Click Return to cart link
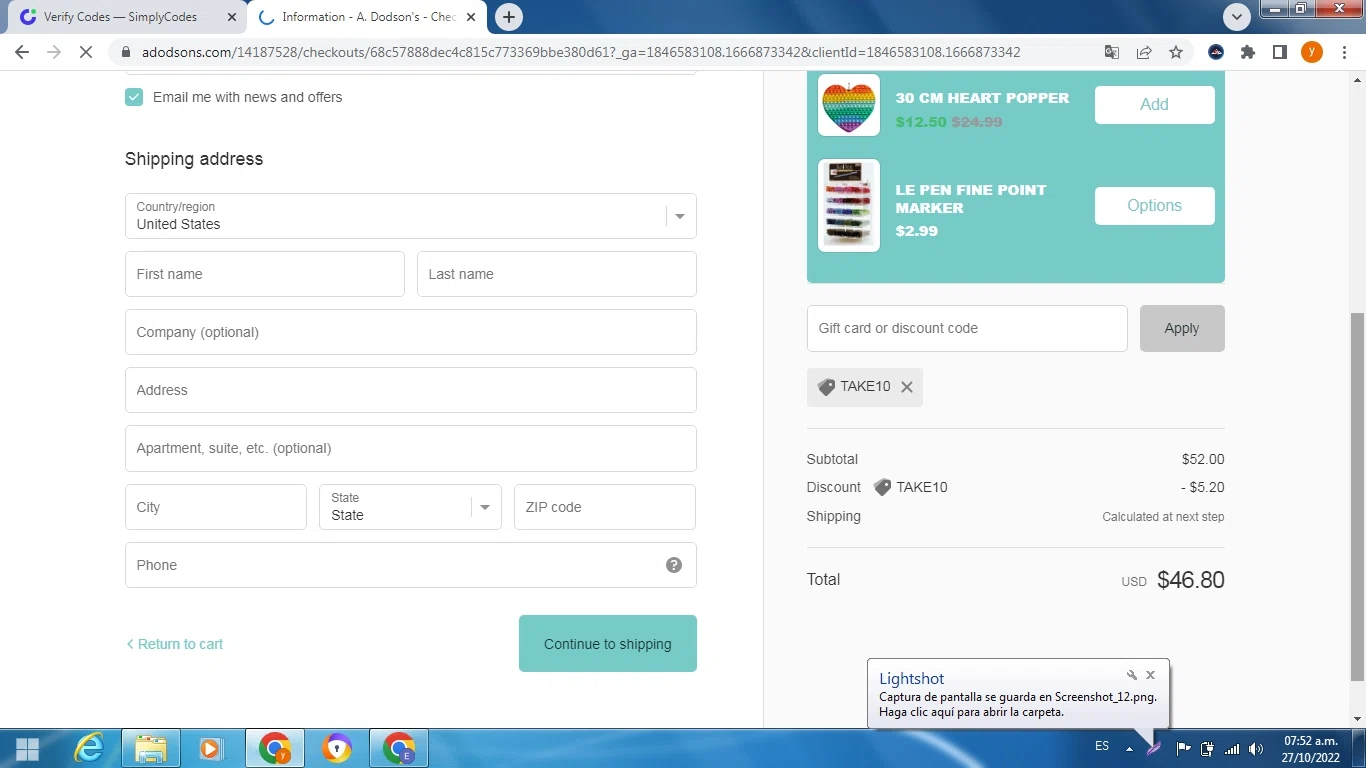The image size is (1366, 768). pos(174,644)
